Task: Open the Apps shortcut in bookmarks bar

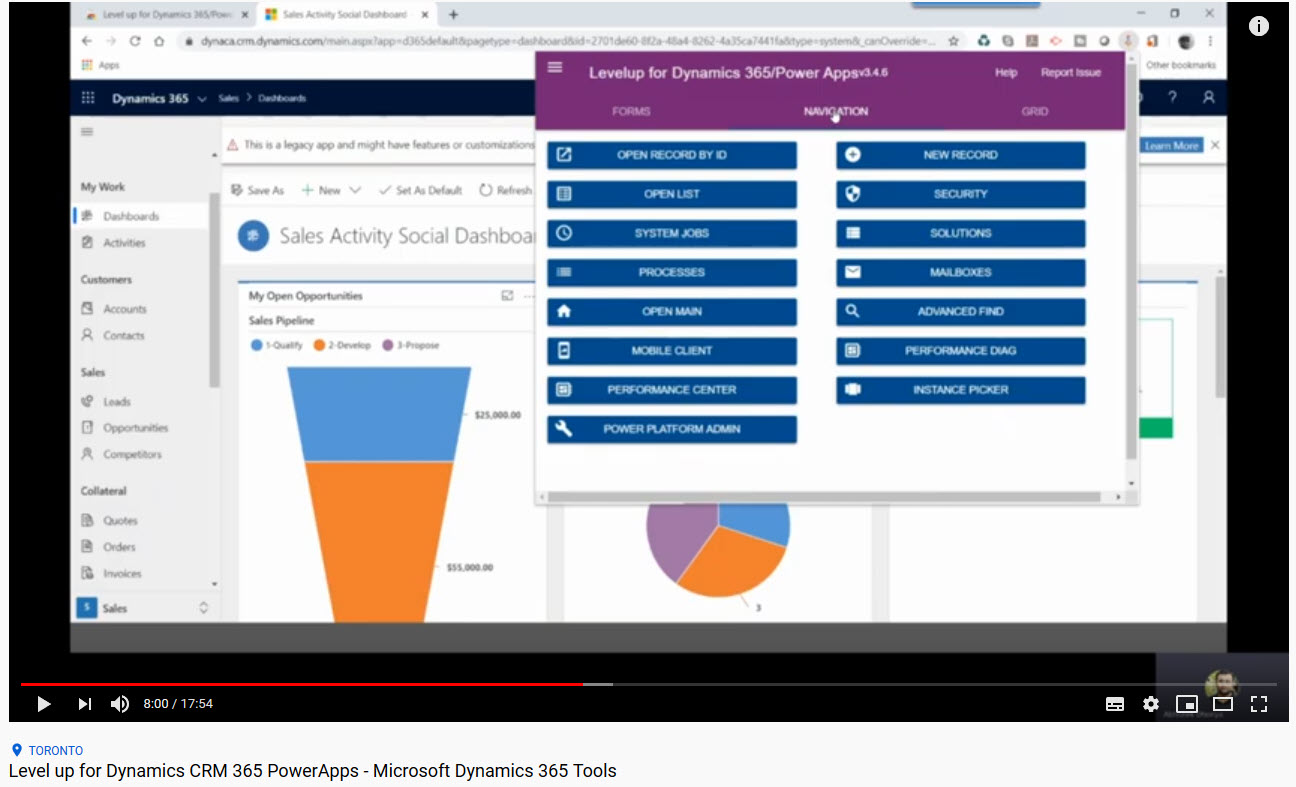Action: point(100,65)
